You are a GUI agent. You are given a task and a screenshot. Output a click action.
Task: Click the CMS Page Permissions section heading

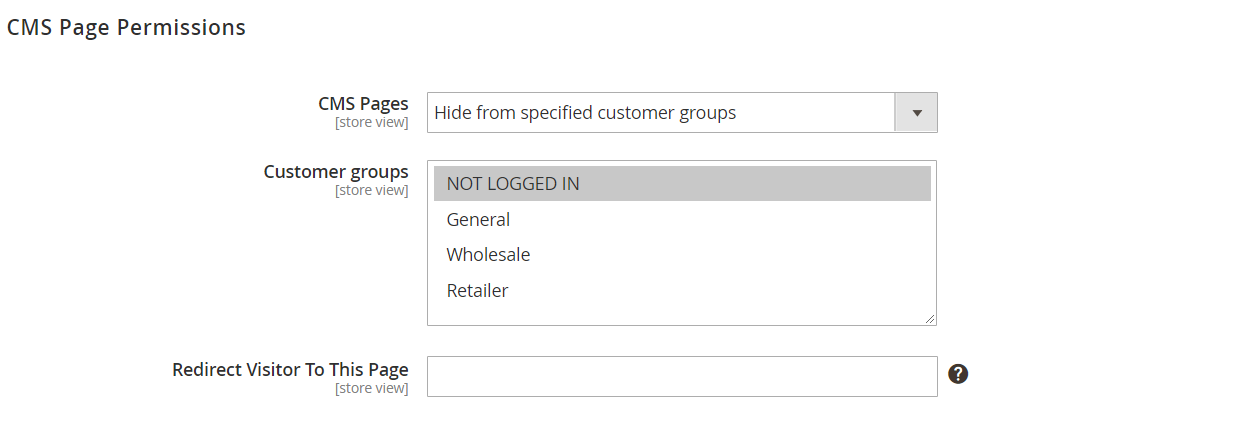126,28
